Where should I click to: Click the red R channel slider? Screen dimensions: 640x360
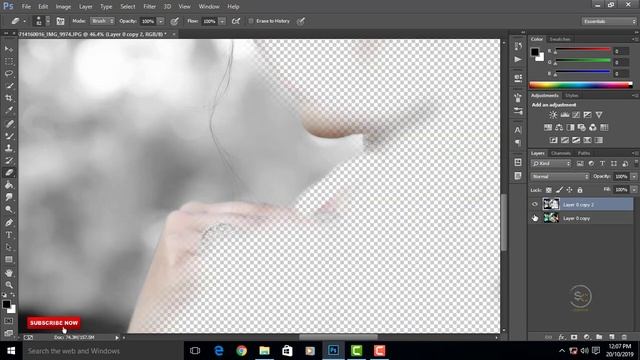(x=583, y=50)
